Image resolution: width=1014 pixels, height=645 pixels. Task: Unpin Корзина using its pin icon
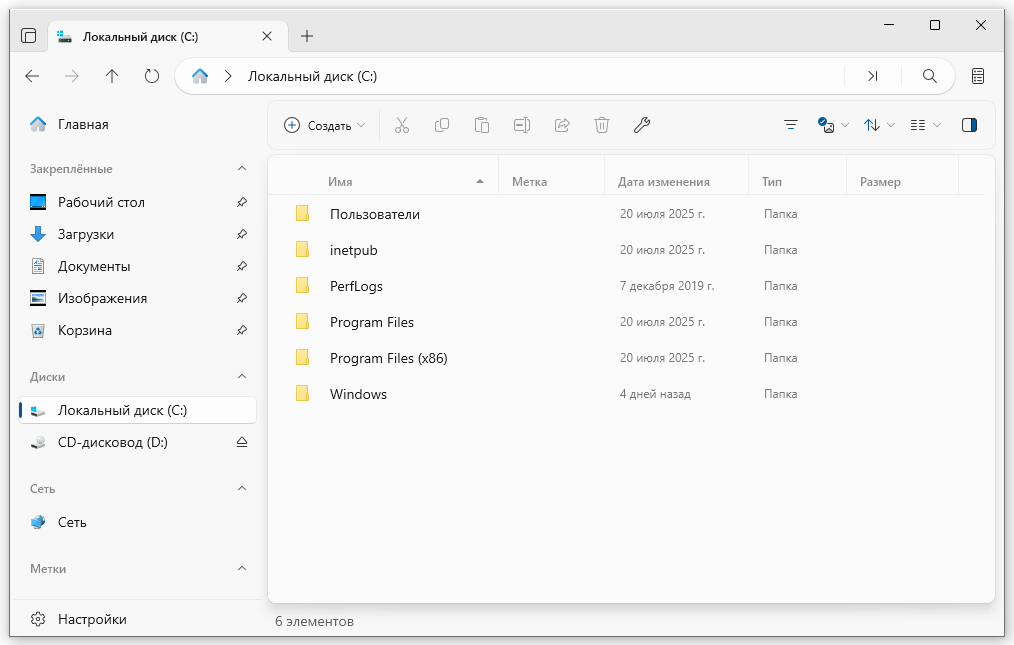[x=242, y=330]
